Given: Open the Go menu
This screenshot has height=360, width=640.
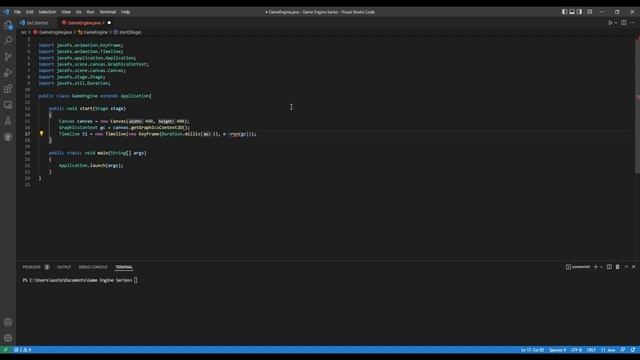Looking at the screenshot, I should click(x=78, y=12).
